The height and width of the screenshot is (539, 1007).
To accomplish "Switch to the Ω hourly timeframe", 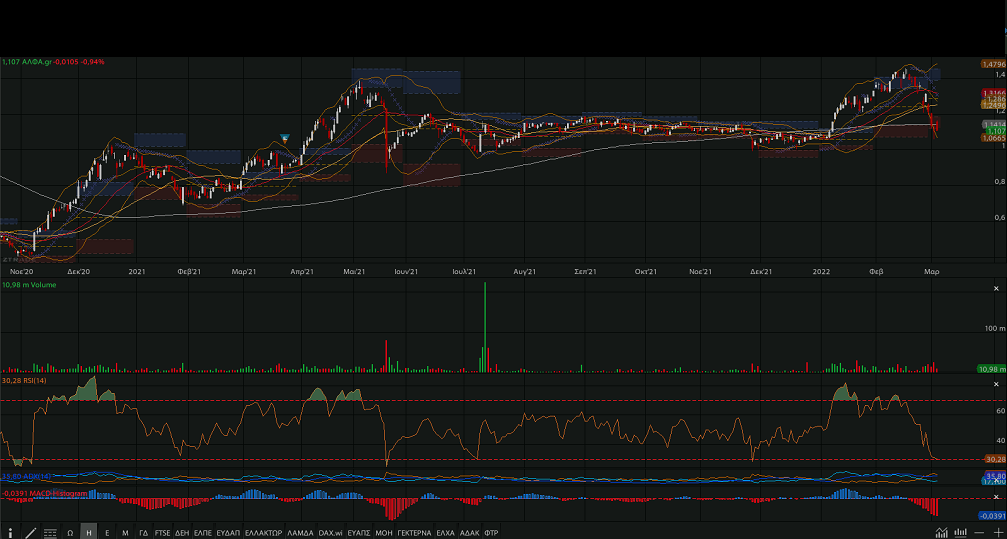I will pos(70,533).
